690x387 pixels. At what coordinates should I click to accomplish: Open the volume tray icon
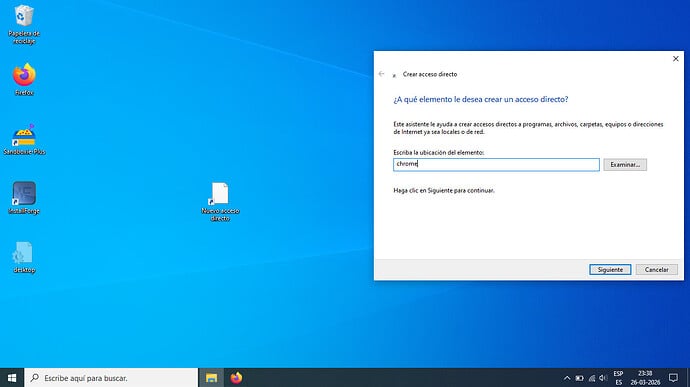click(603, 378)
